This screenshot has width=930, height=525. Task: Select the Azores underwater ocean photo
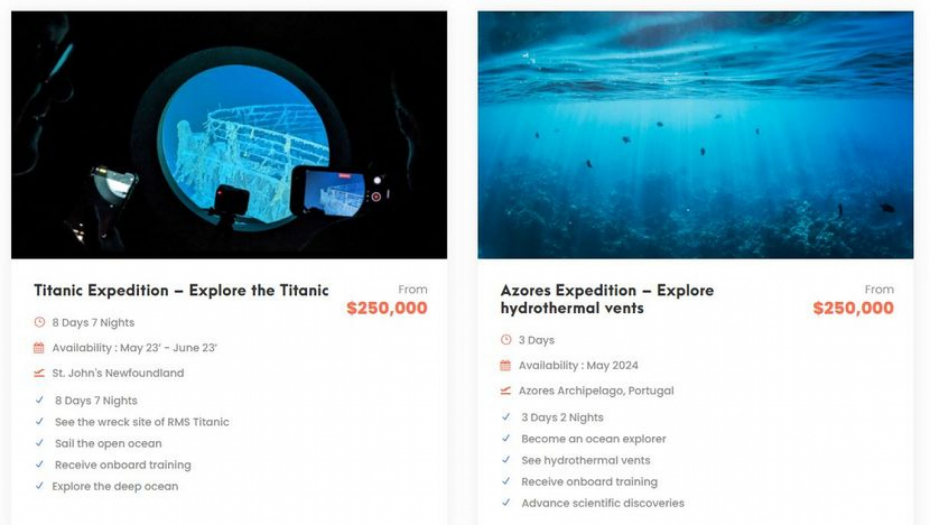[695, 135]
